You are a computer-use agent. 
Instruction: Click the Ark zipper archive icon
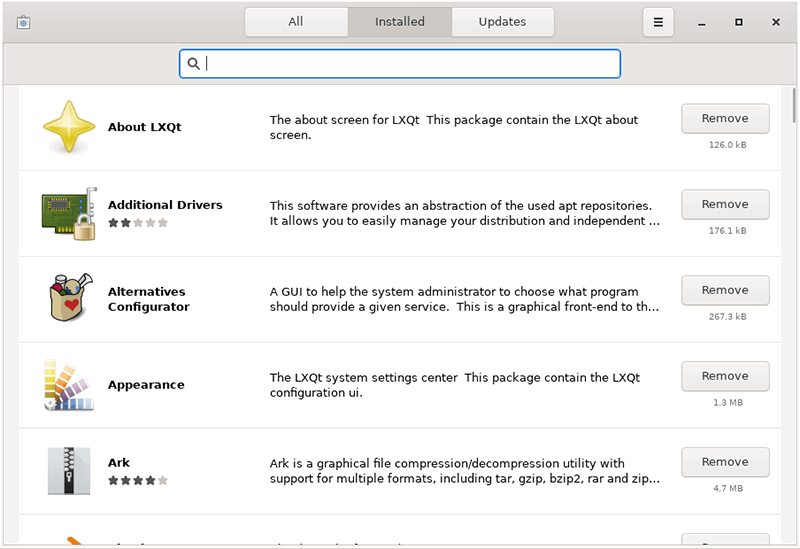coord(69,471)
